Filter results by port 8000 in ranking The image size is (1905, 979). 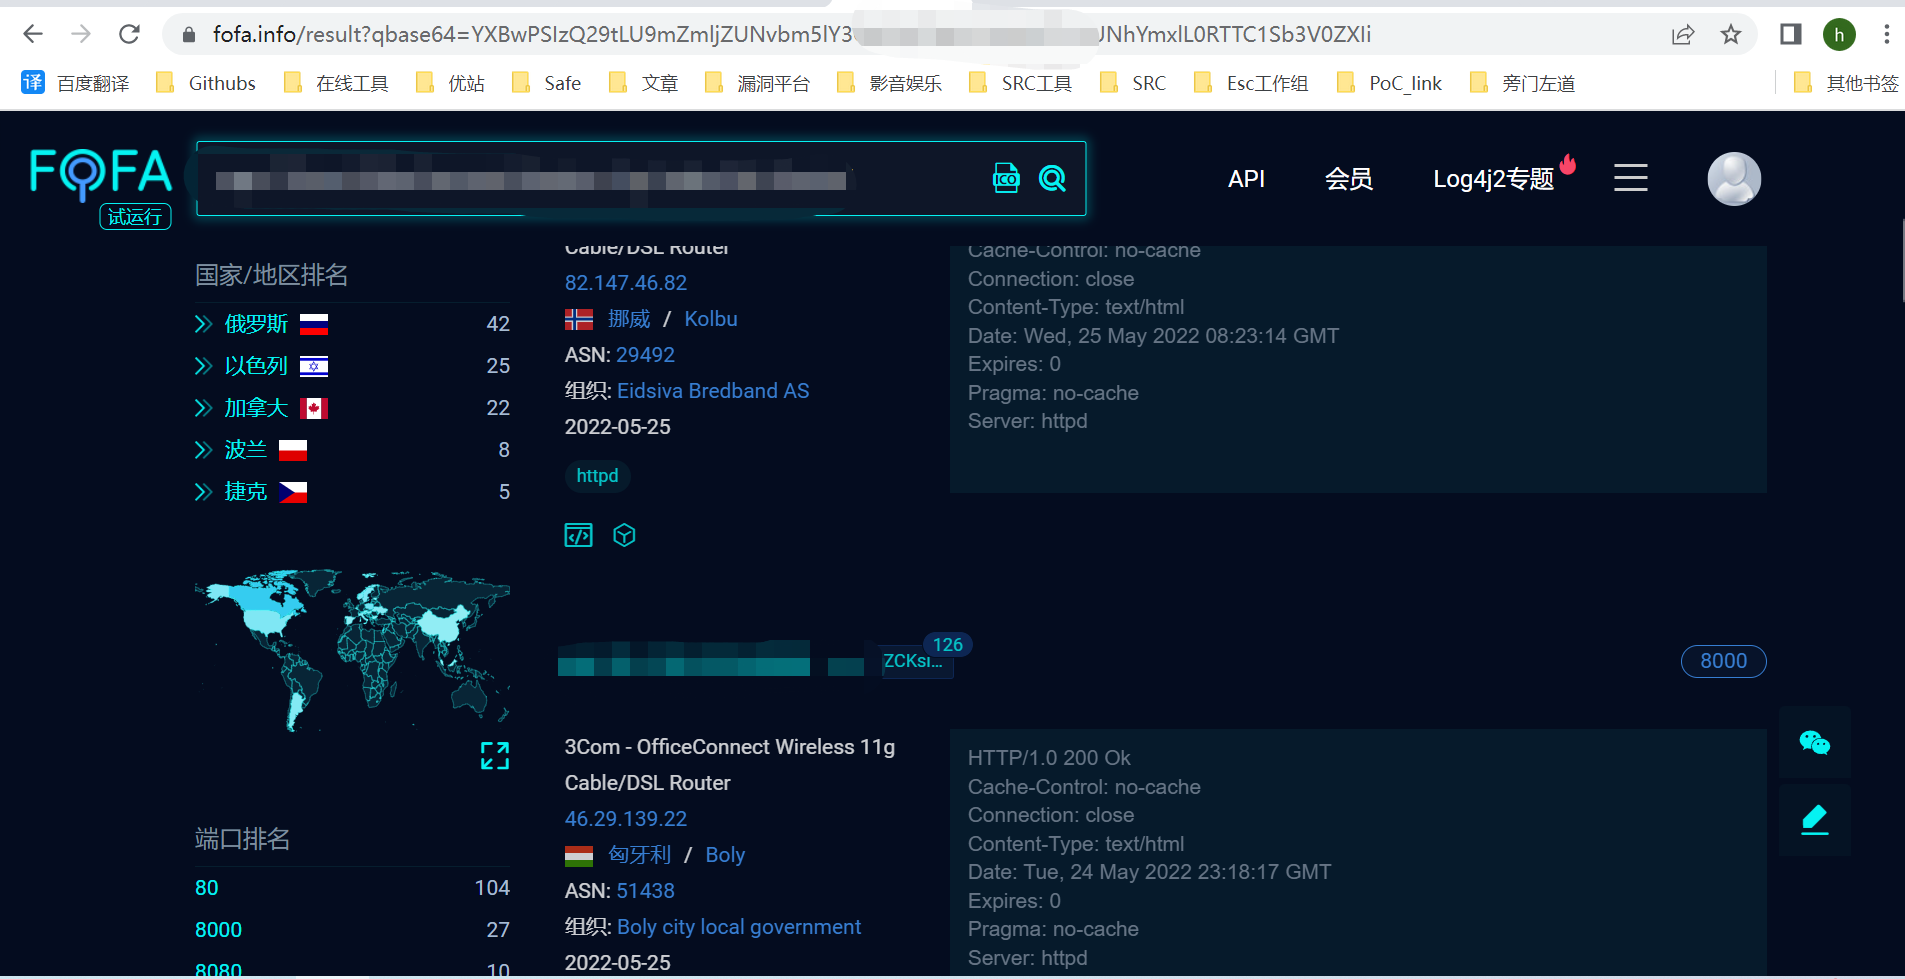218,930
